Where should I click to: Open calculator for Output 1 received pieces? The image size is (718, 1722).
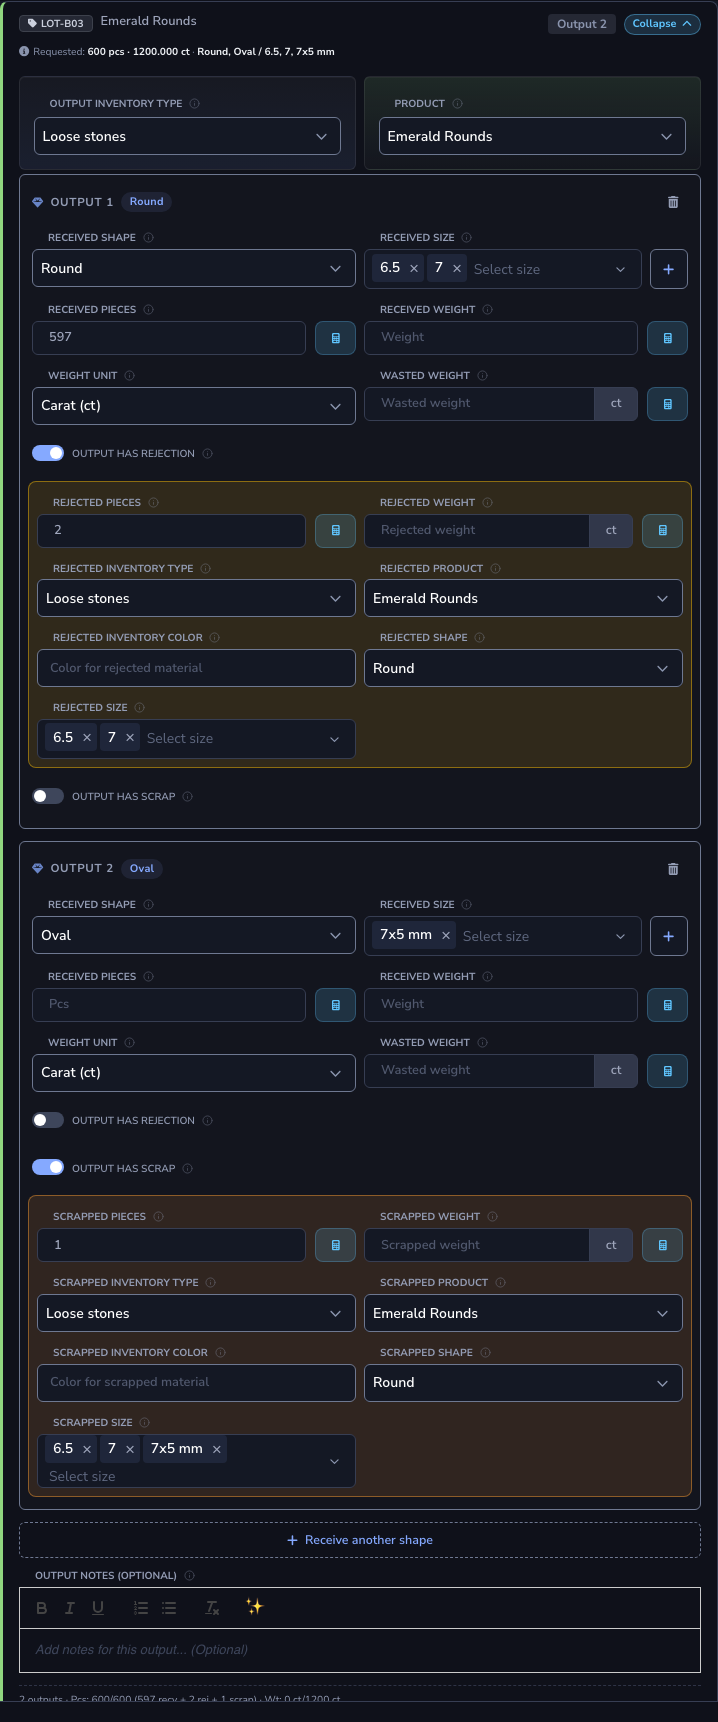tap(336, 338)
